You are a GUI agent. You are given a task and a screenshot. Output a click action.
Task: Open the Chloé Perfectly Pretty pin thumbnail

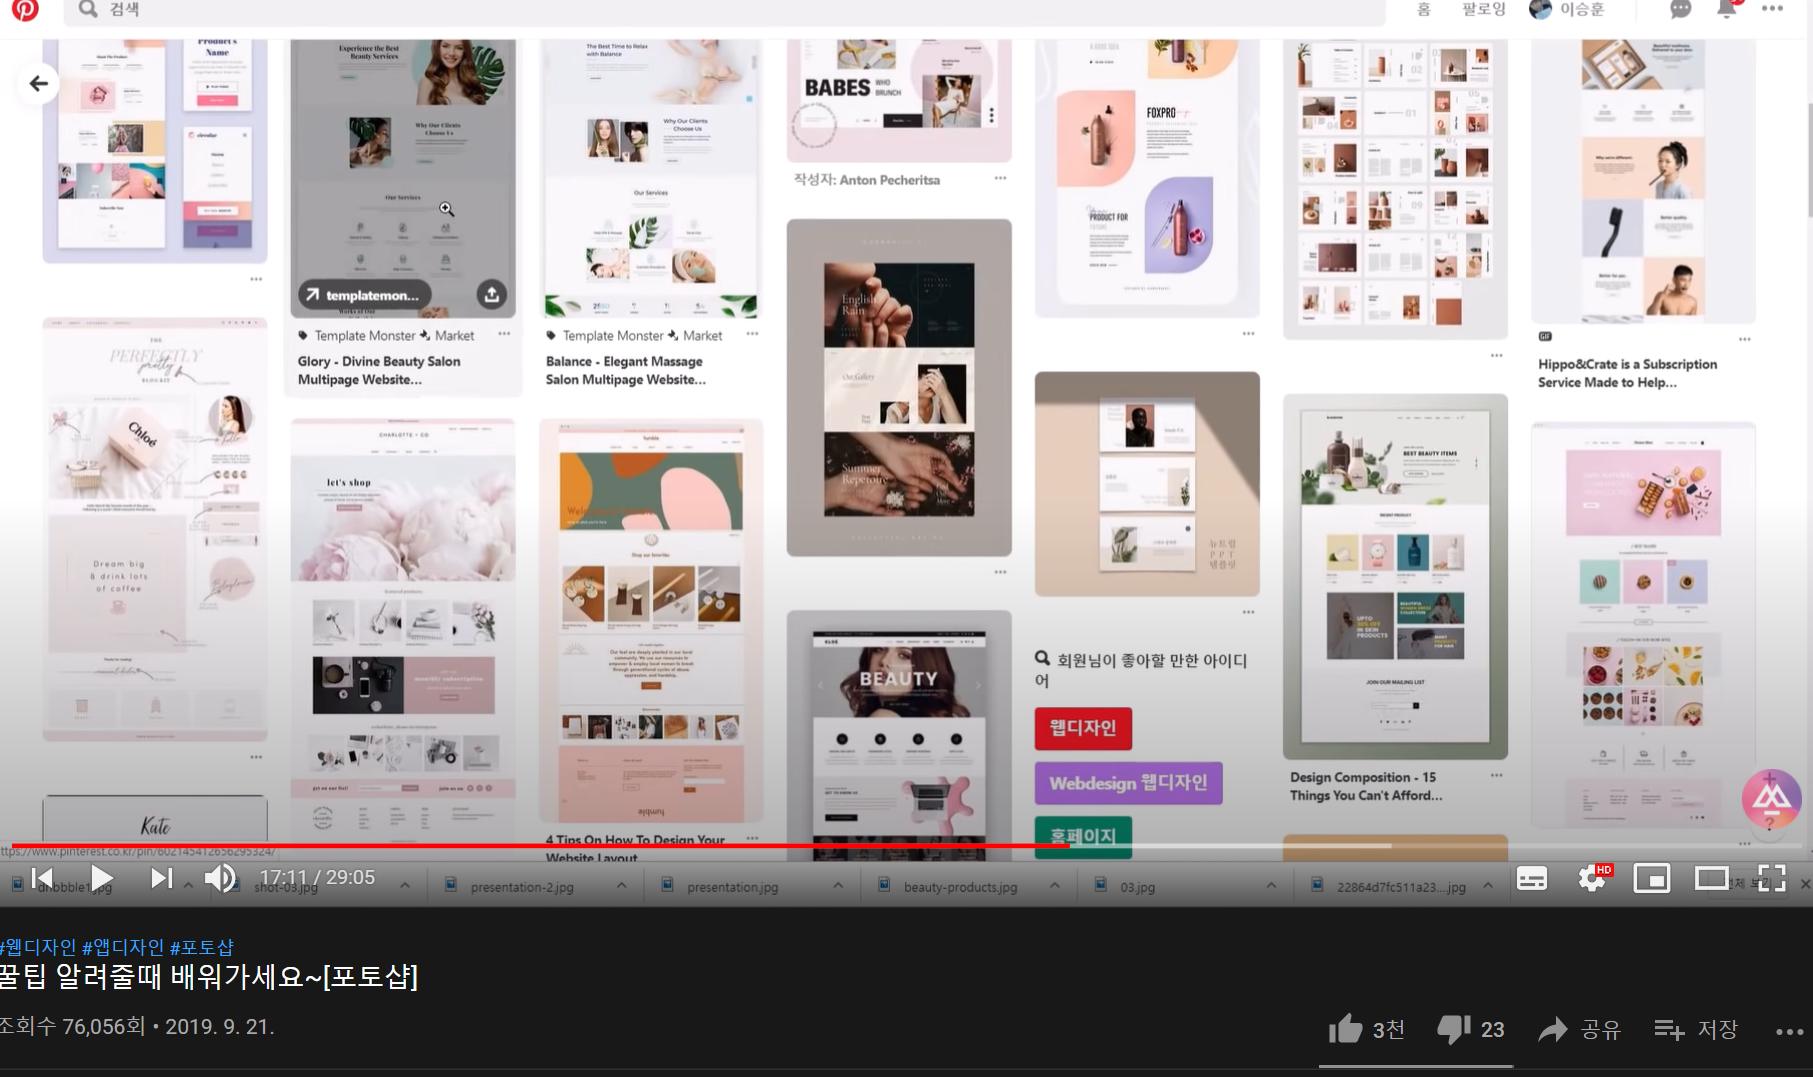tap(155, 530)
